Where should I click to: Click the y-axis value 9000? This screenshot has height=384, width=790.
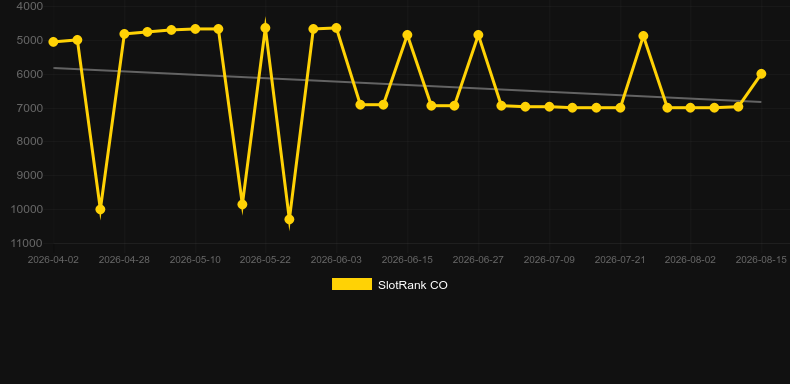(x=30, y=176)
